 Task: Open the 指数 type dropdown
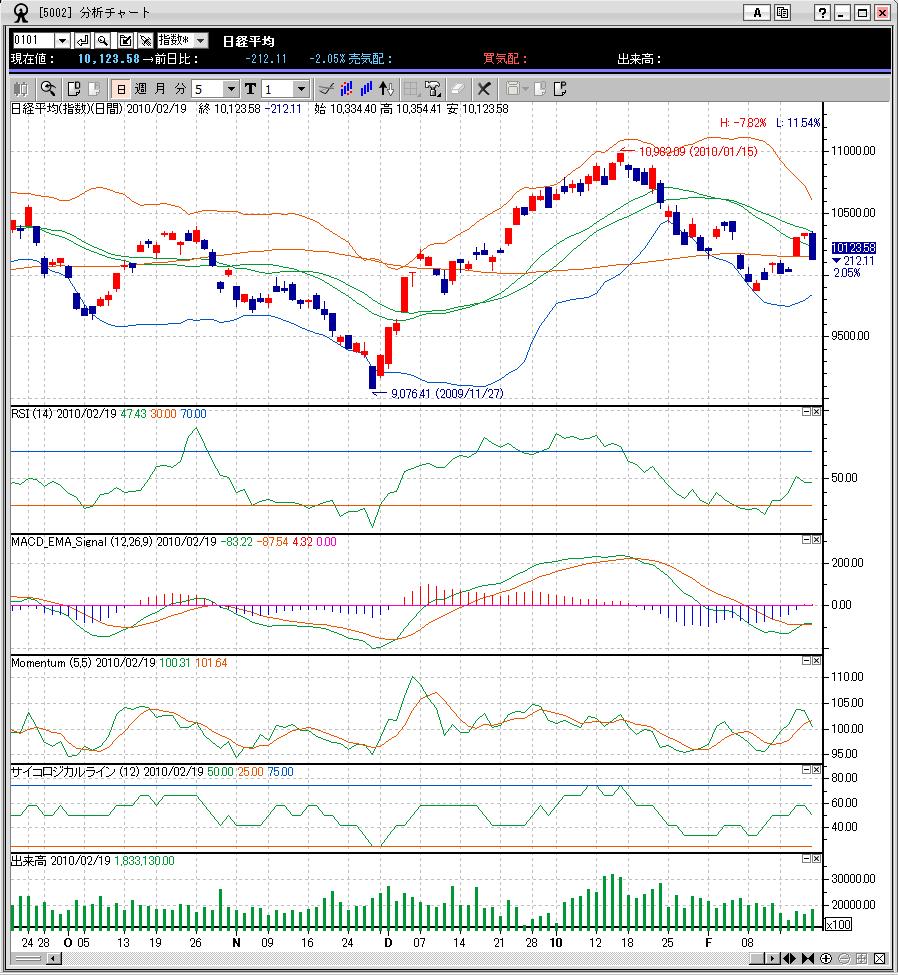tap(200, 40)
